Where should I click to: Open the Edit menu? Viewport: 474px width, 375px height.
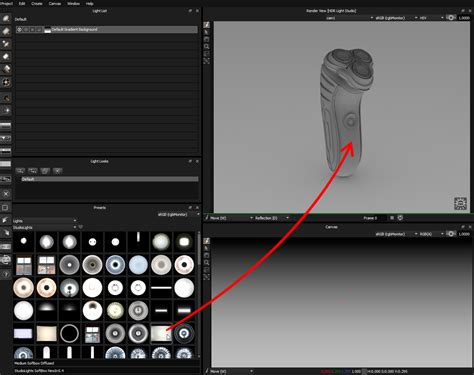[22, 4]
